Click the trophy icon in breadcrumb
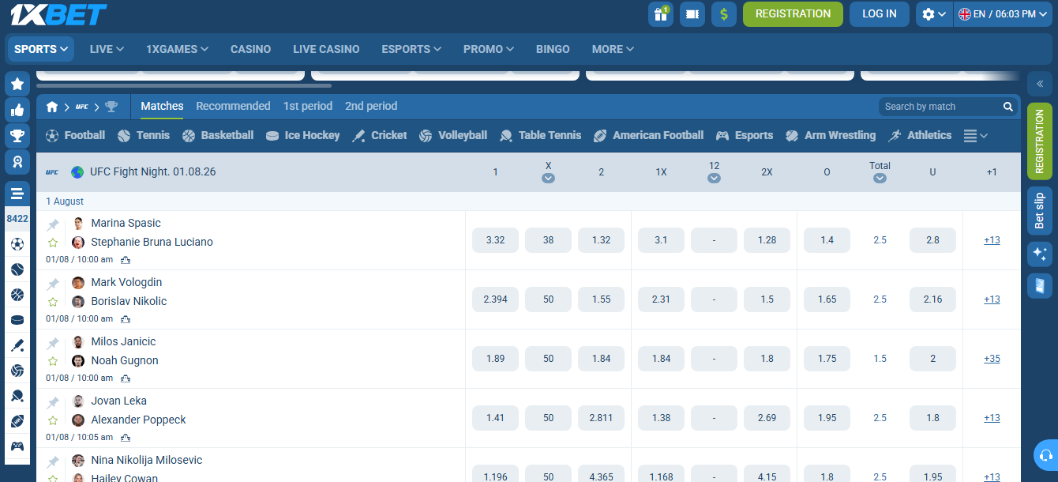The width and height of the screenshot is (1058, 482). [111, 107]
